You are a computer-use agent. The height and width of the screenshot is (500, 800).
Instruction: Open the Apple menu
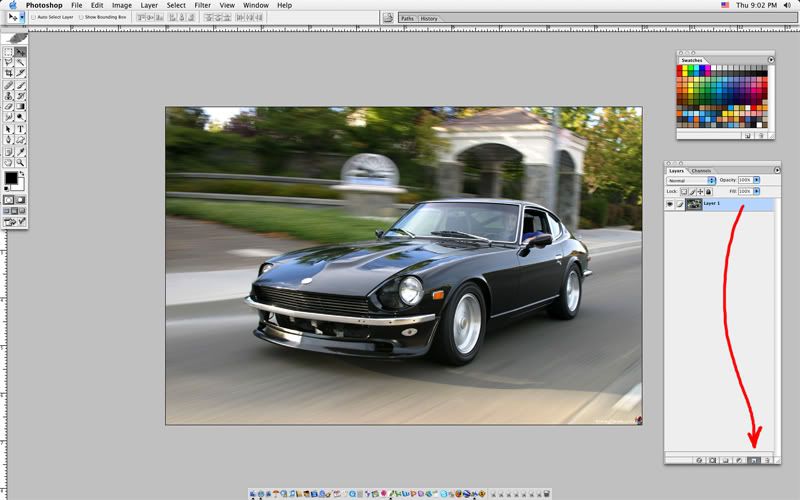pos(13,5)
